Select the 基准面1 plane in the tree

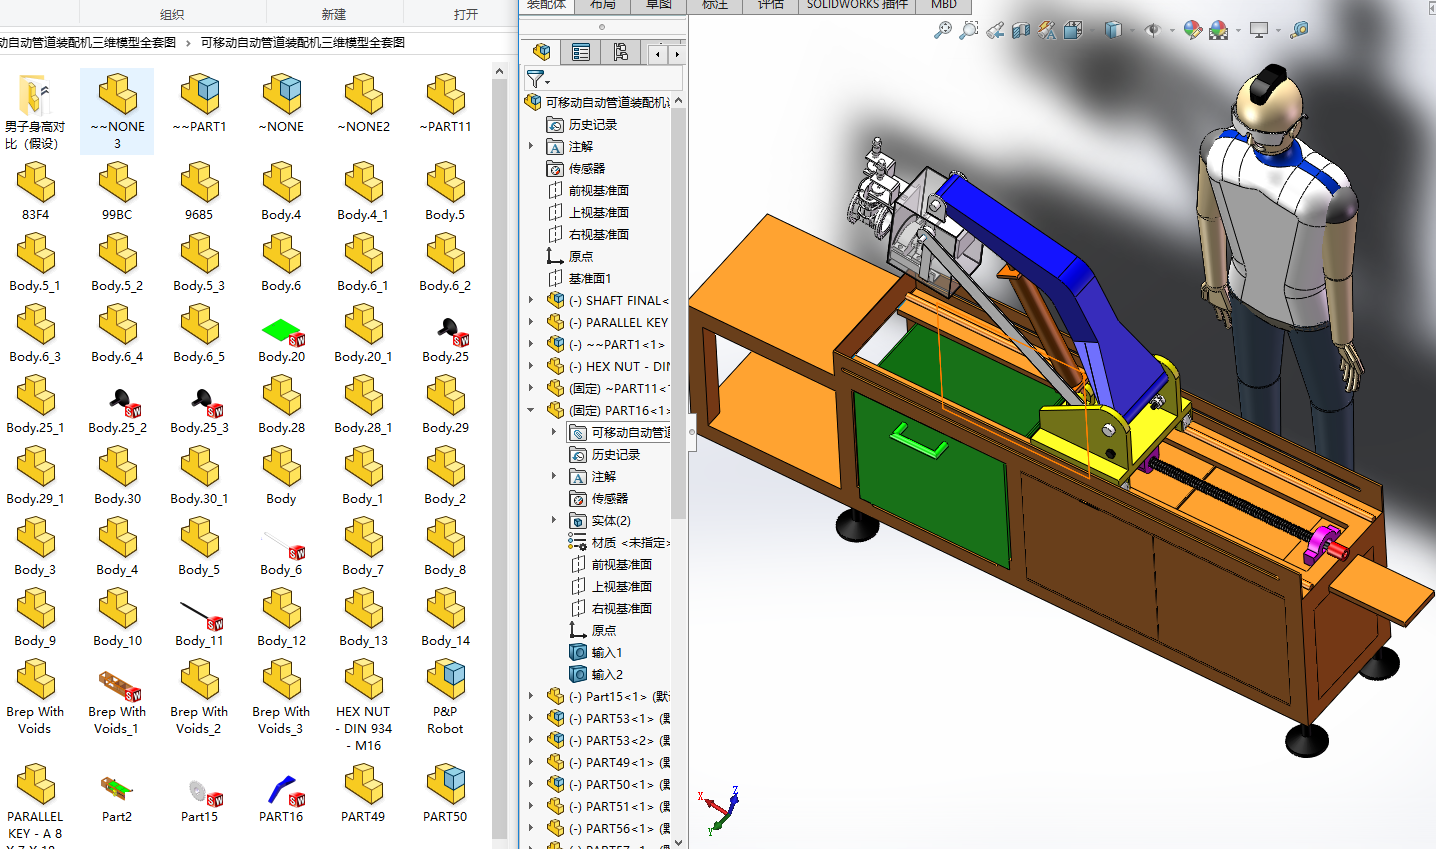point(579,278)
